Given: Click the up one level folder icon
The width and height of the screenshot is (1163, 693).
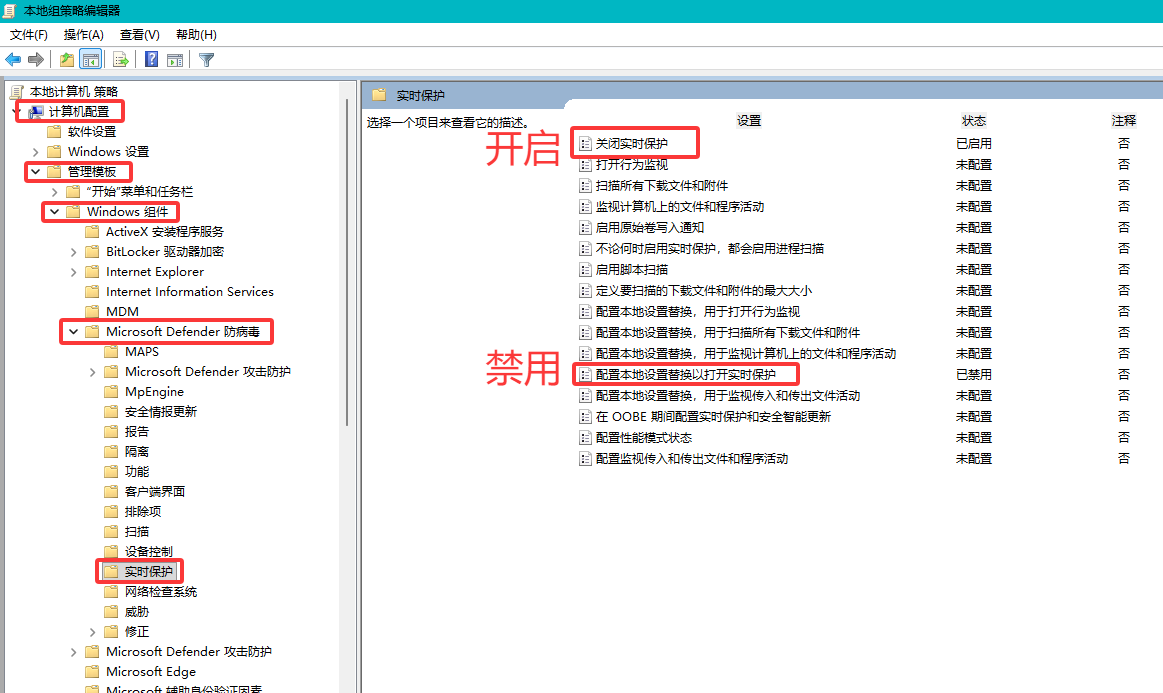Looking at the screenshot, I should coord(66,59).
